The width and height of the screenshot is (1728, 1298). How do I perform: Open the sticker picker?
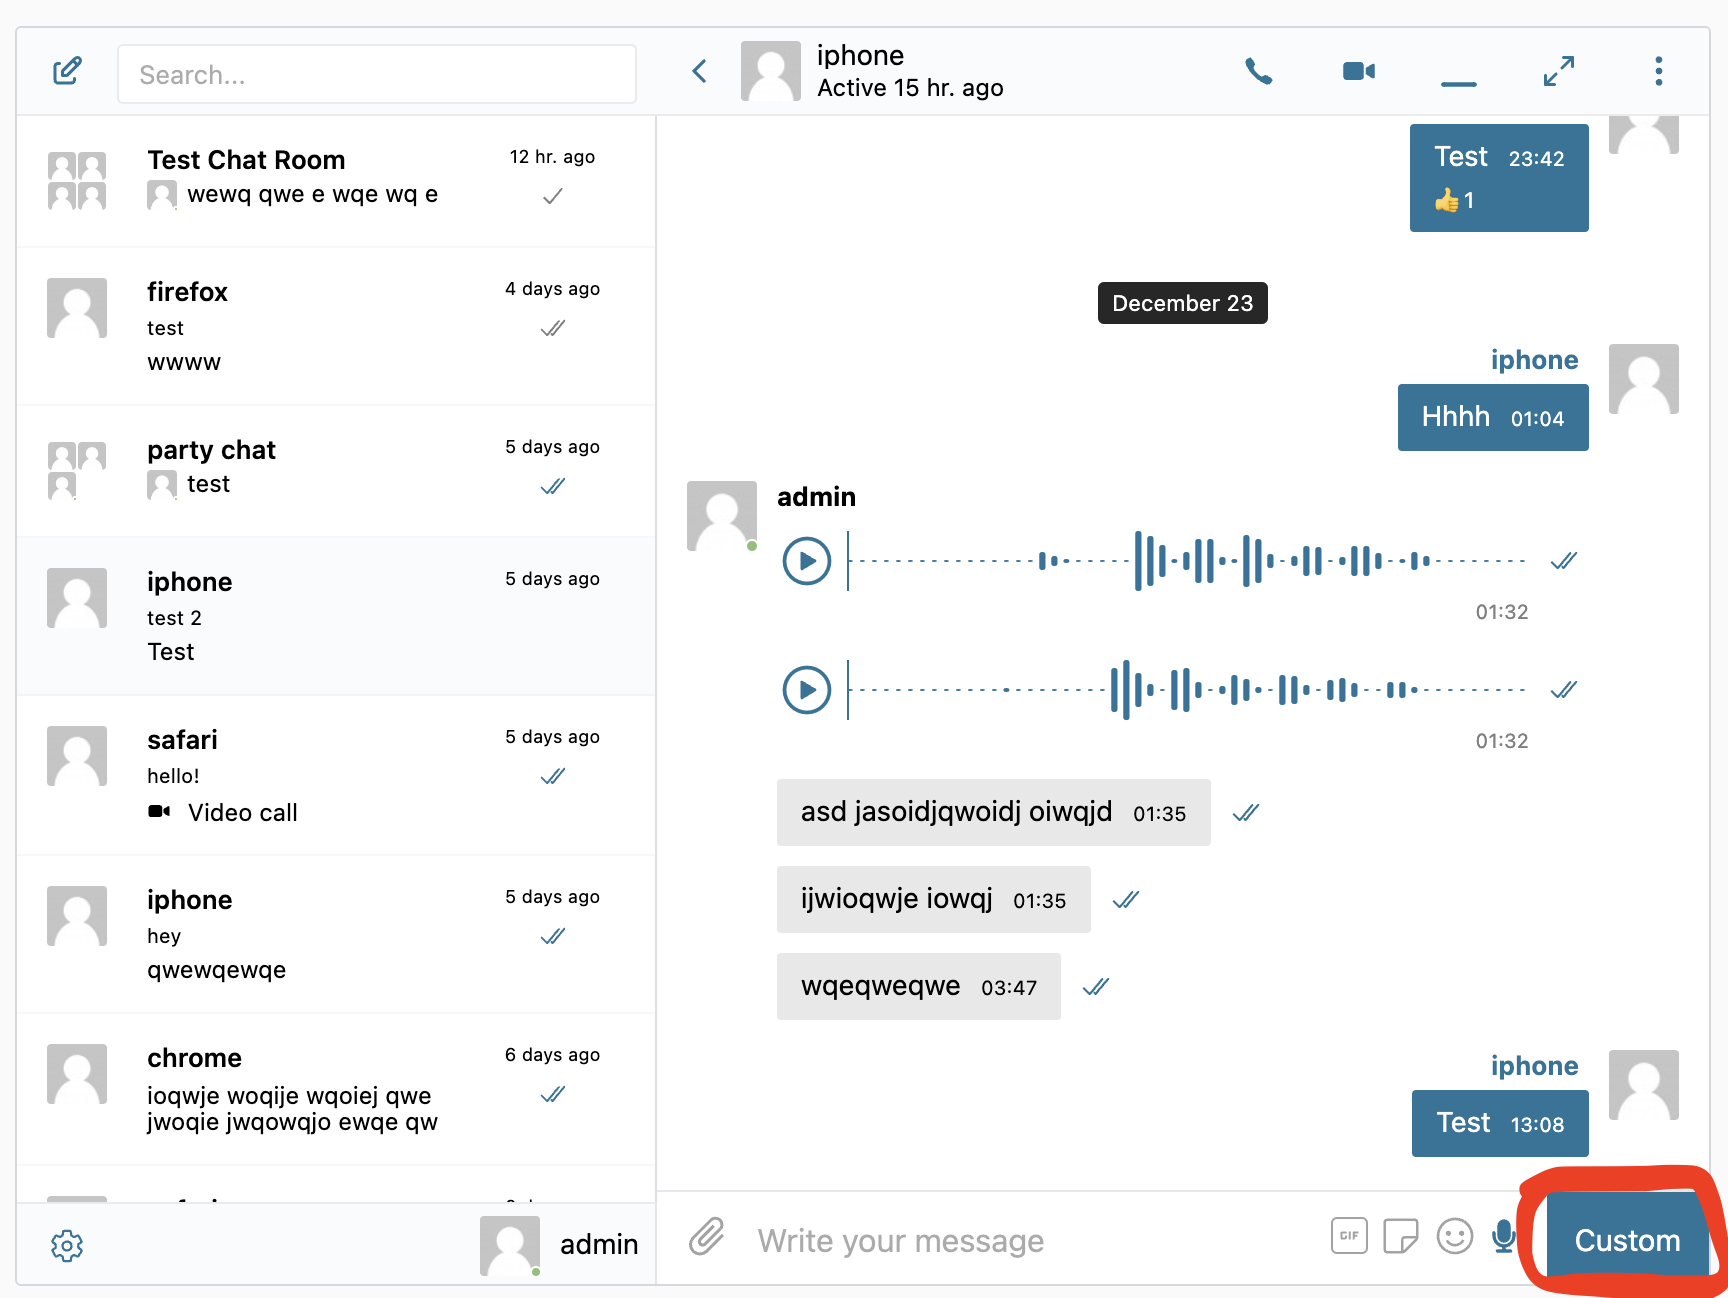pyautogui.click(x=1400, y=1236)
